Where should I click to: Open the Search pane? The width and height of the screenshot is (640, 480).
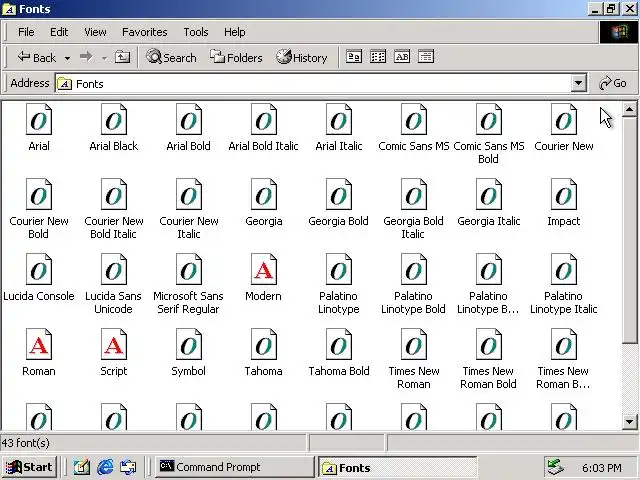[171, 57]
